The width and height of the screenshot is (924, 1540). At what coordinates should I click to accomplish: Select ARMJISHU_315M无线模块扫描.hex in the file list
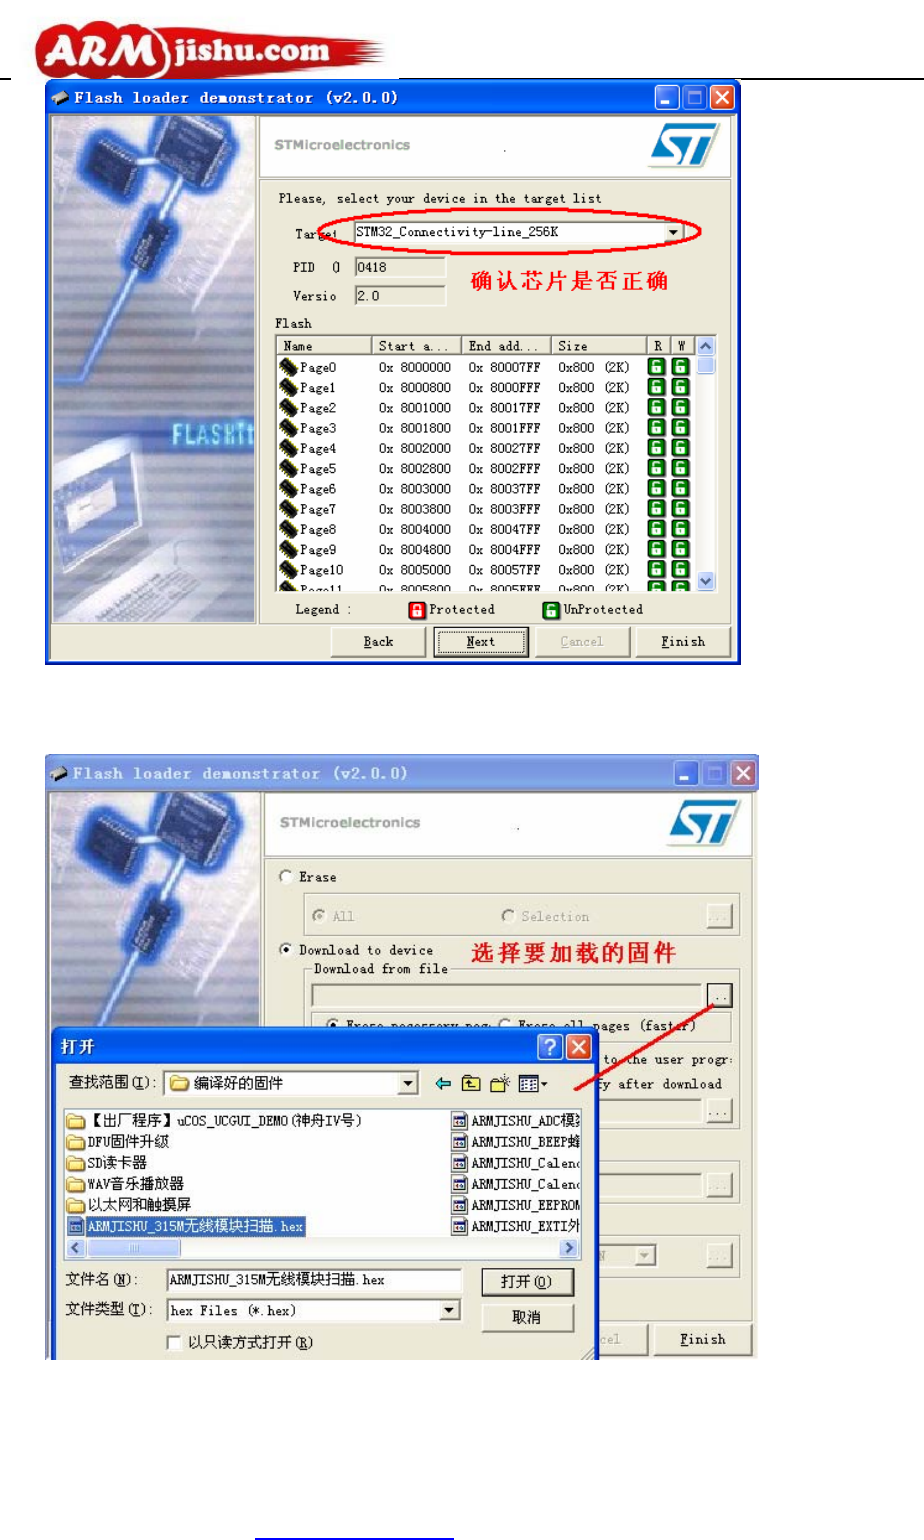pos(185,1226)
